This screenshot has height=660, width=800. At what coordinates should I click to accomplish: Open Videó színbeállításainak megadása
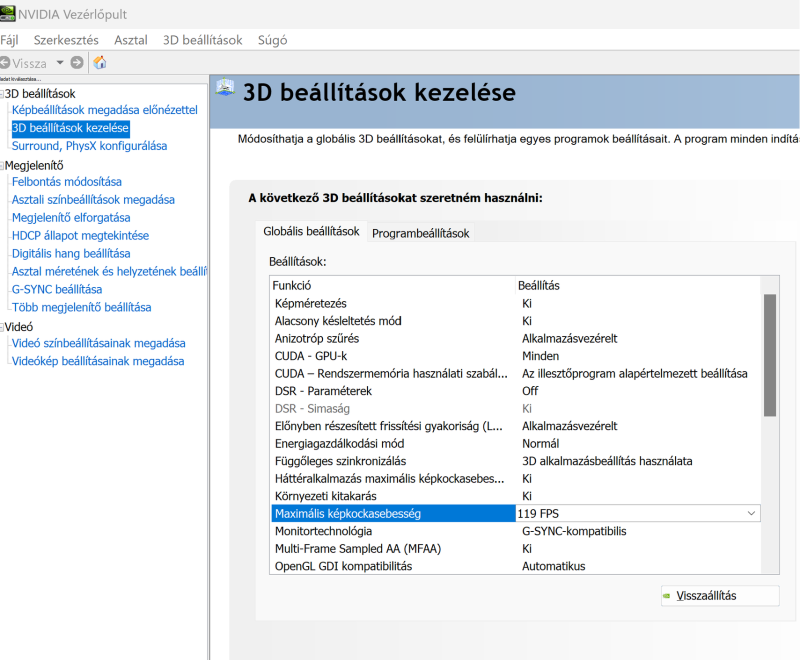click(98, 343)
